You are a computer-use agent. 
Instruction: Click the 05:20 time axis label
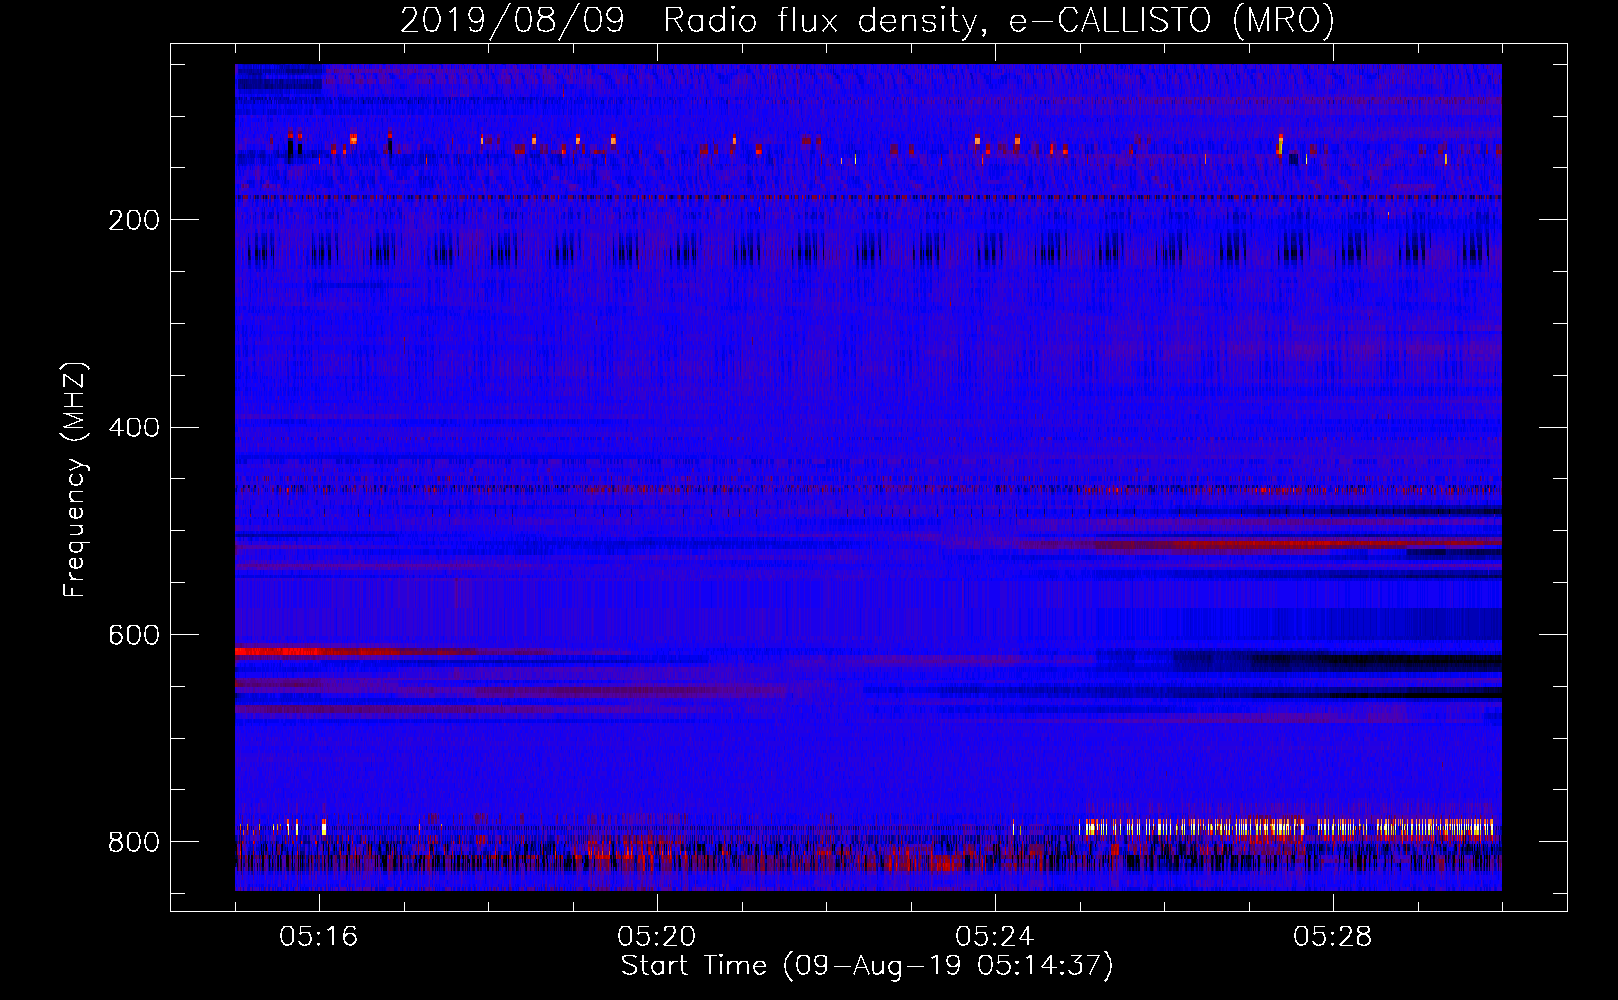point(657,937)
